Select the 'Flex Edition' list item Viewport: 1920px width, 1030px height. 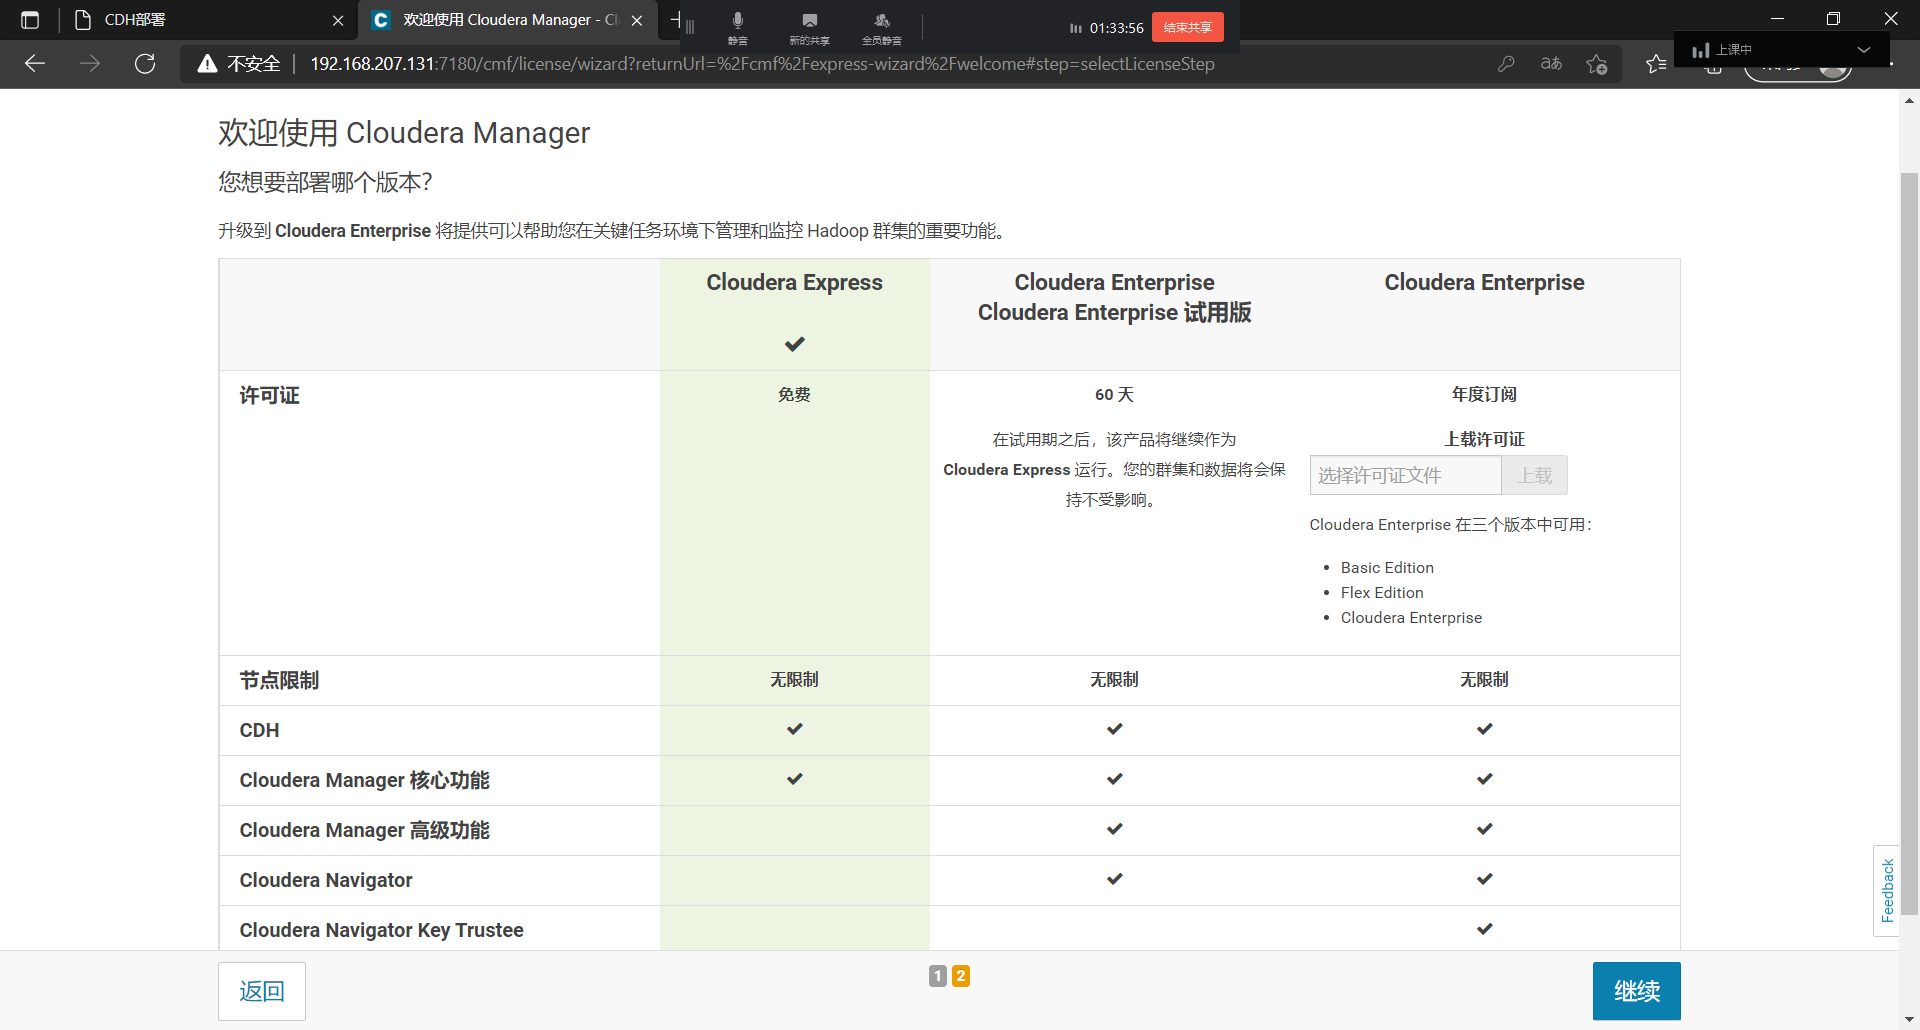pyautogui.click(x=1382, y=592)
